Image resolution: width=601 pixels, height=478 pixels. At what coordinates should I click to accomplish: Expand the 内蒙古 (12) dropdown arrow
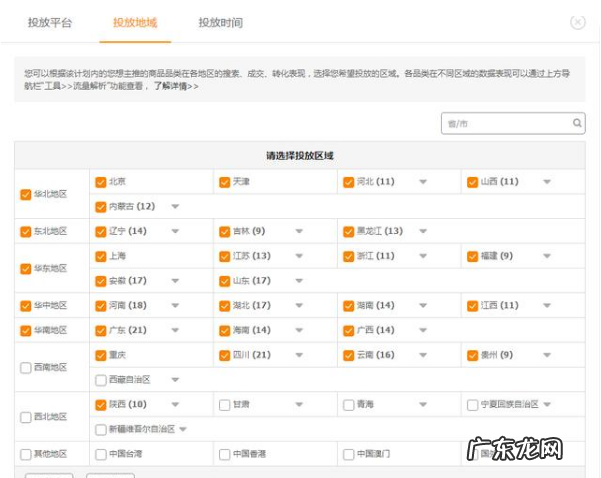tap(175, 207)
